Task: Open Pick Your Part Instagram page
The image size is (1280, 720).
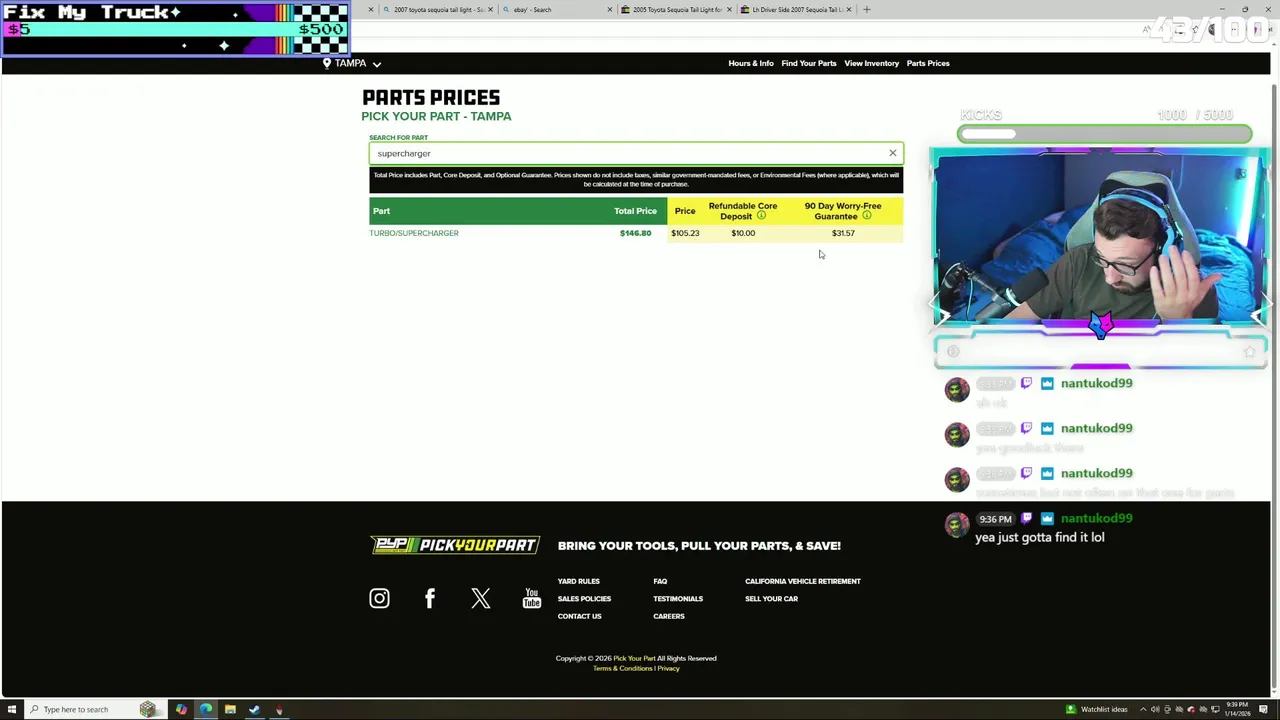Action: click(x=379, y=598)
